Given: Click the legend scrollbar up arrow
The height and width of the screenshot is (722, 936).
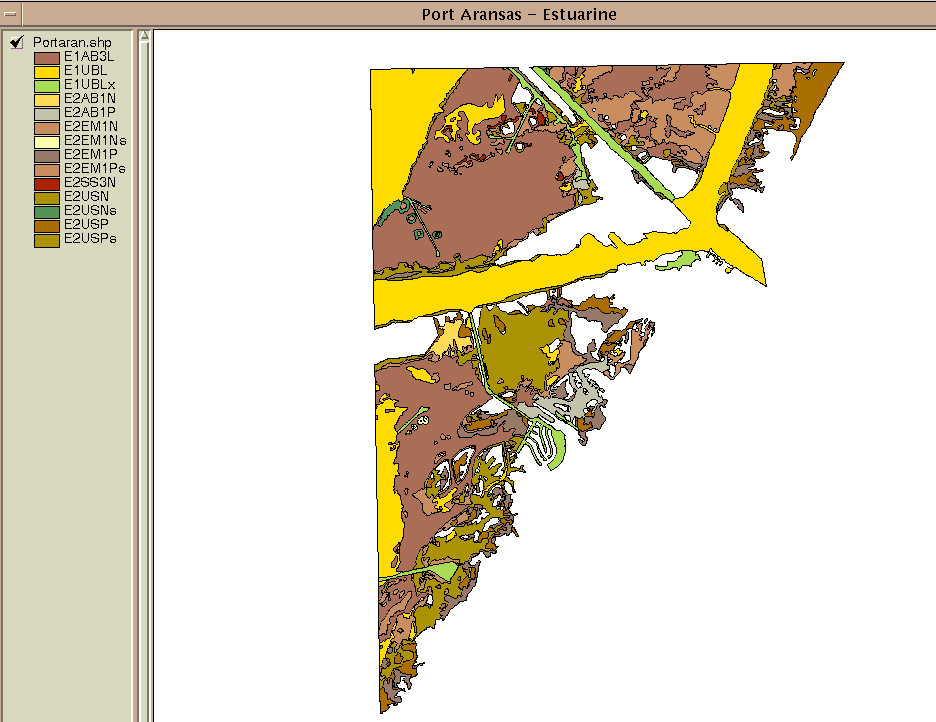Looking at the screenshot, I should point(144,37).
